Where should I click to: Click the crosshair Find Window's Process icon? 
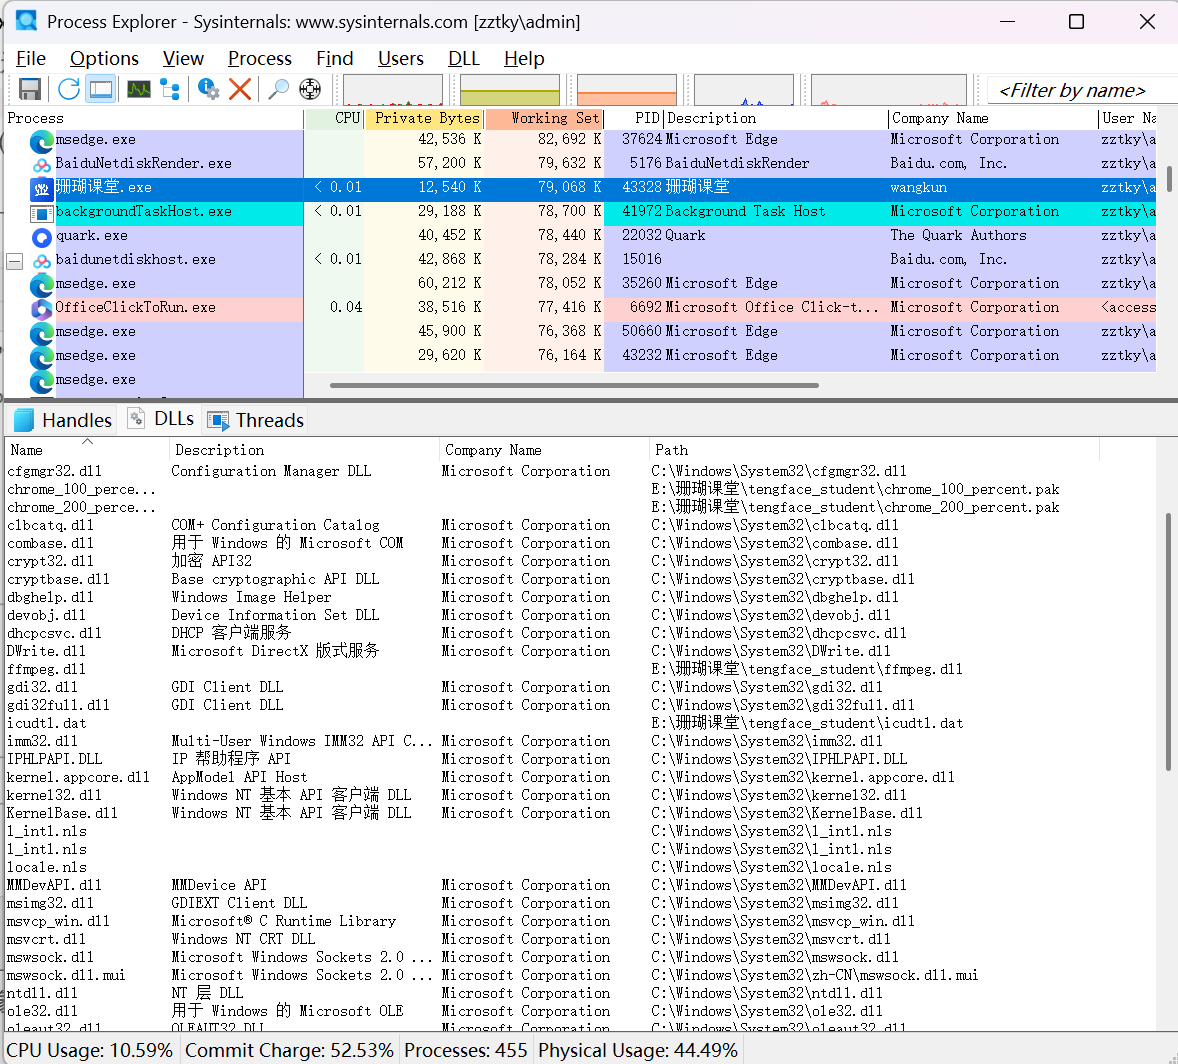[x=310, y=89]
